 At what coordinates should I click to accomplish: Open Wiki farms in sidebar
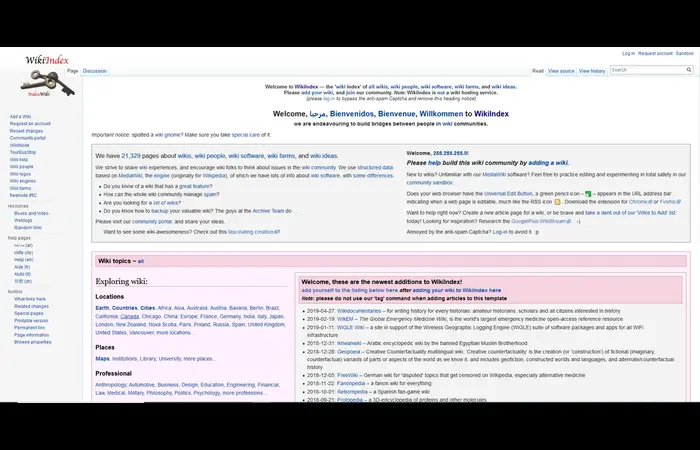pos(21,188)
